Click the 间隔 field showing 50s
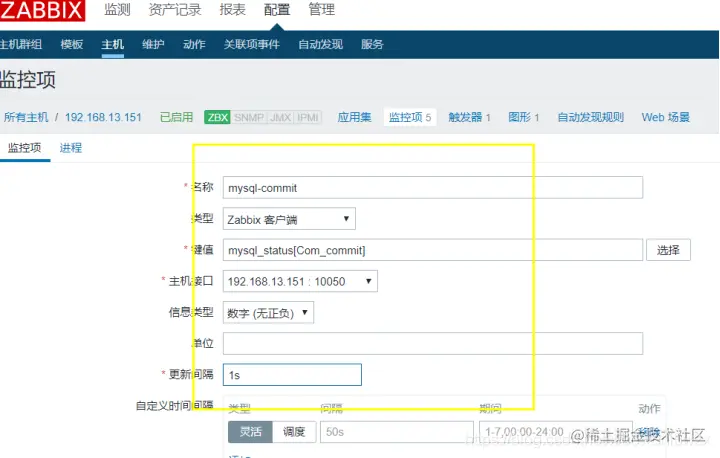The width and height of the screenshot is (720, 458). (x=397, y=432)
